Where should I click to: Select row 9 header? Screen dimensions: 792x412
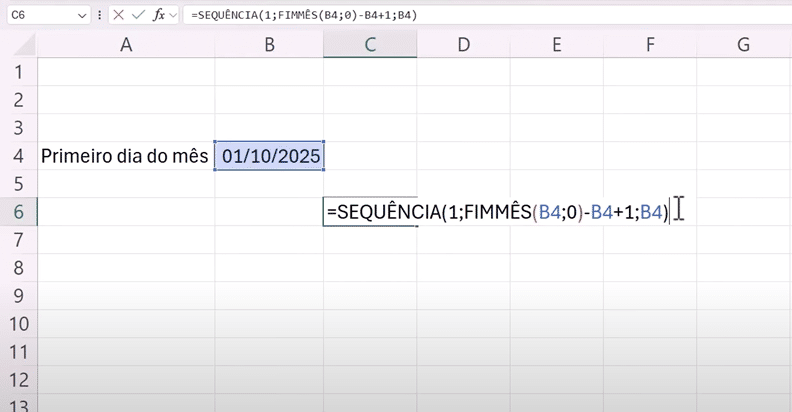click(19, 295)
